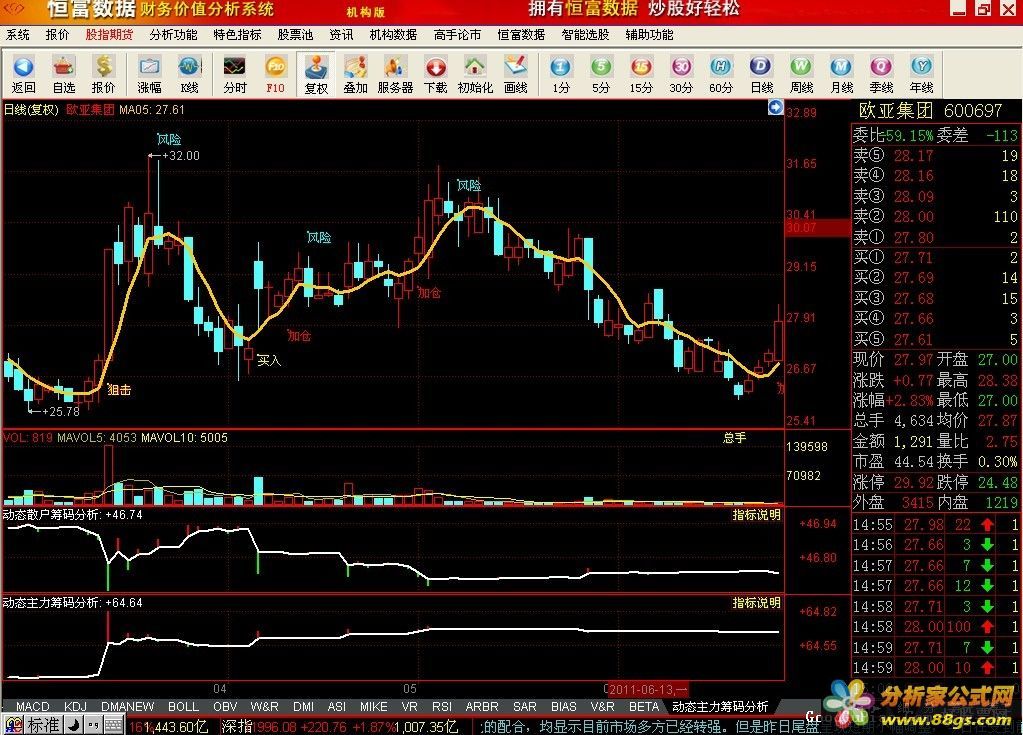The height and width of the screenshot is (735, 1023).
Task: Select the OBV indicator tab
Action: (x=225, y=706)
